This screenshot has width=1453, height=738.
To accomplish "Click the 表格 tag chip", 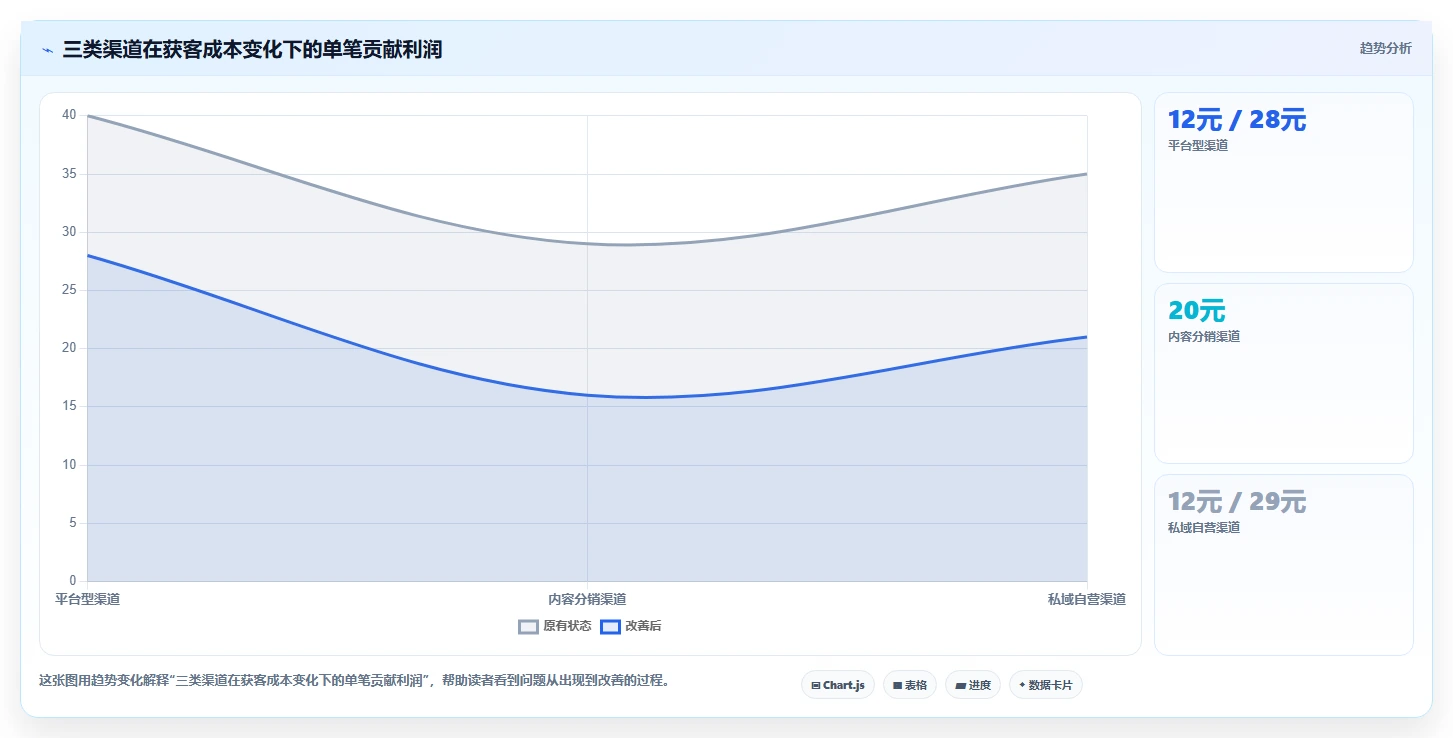I will coord(910,685).
